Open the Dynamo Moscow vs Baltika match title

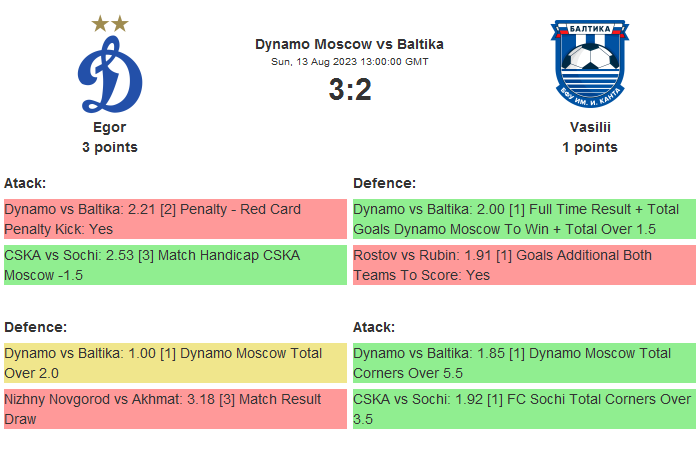[349, 44]
